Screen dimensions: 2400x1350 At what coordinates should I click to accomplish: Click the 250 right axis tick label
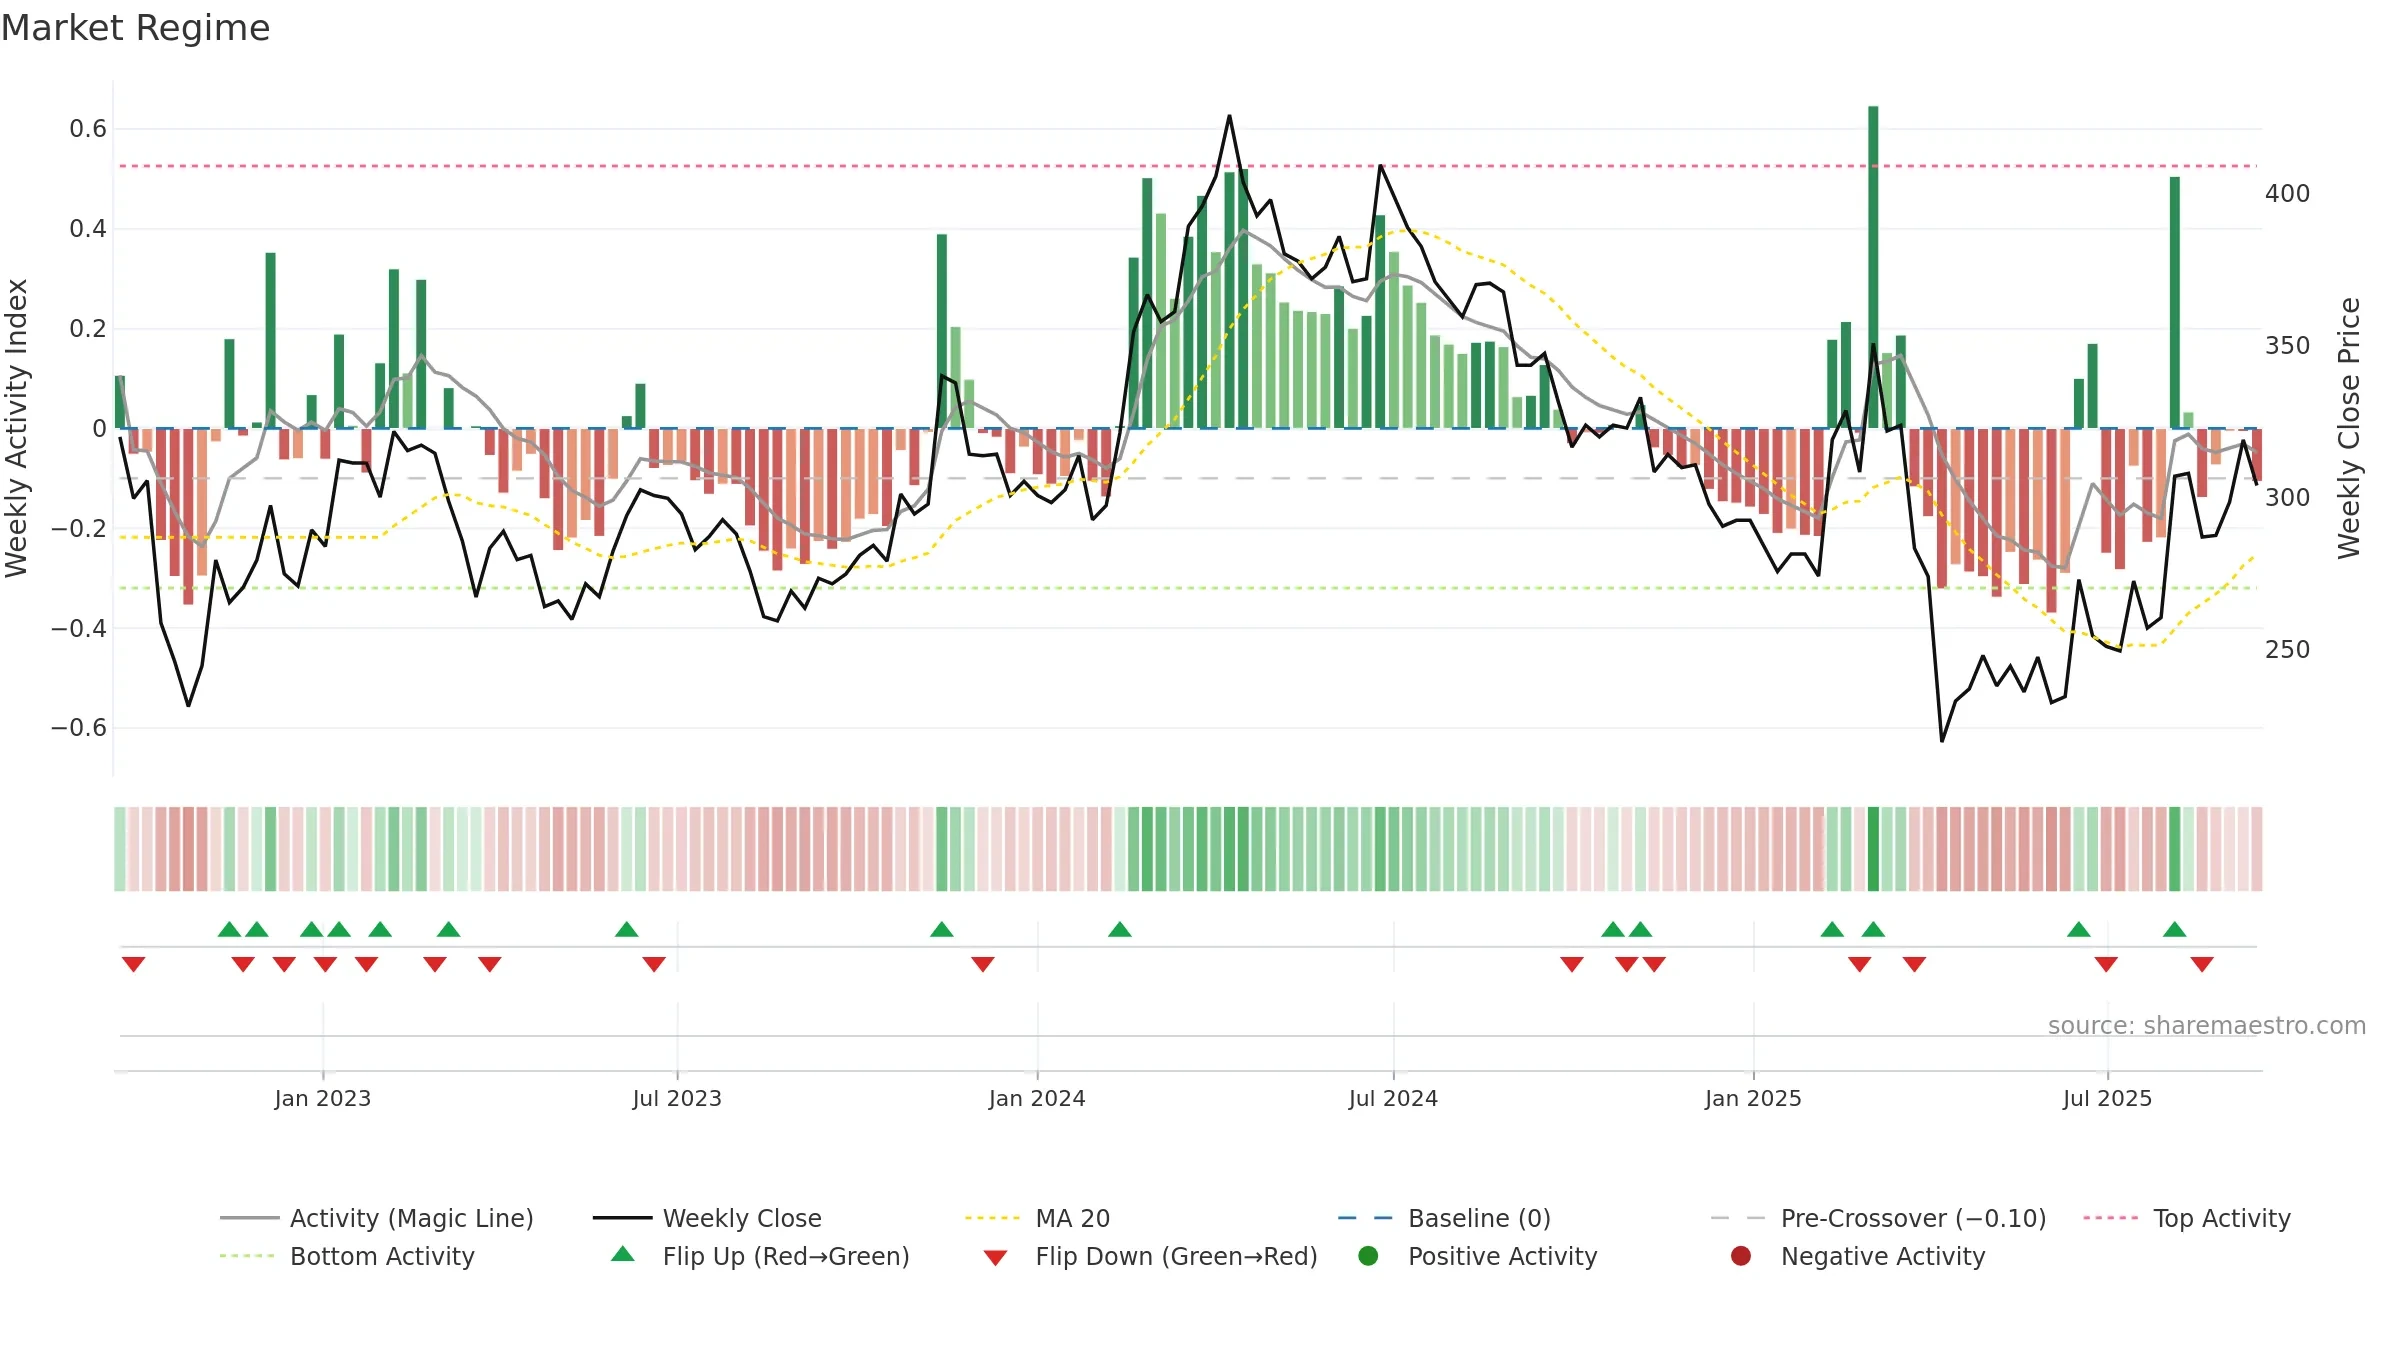pos(2288,649)
